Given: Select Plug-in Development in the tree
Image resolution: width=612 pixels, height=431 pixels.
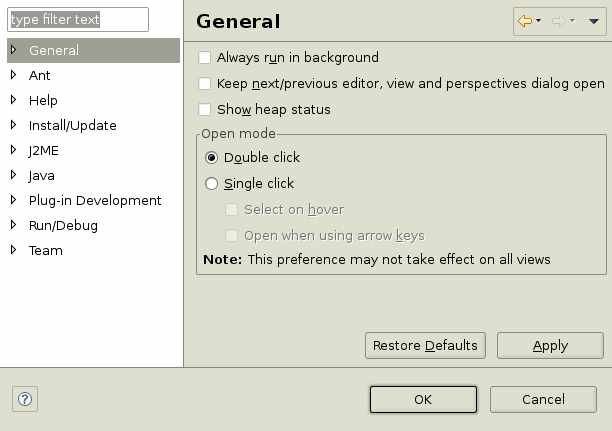Looking at the screenshot, I should coord(95,201).
